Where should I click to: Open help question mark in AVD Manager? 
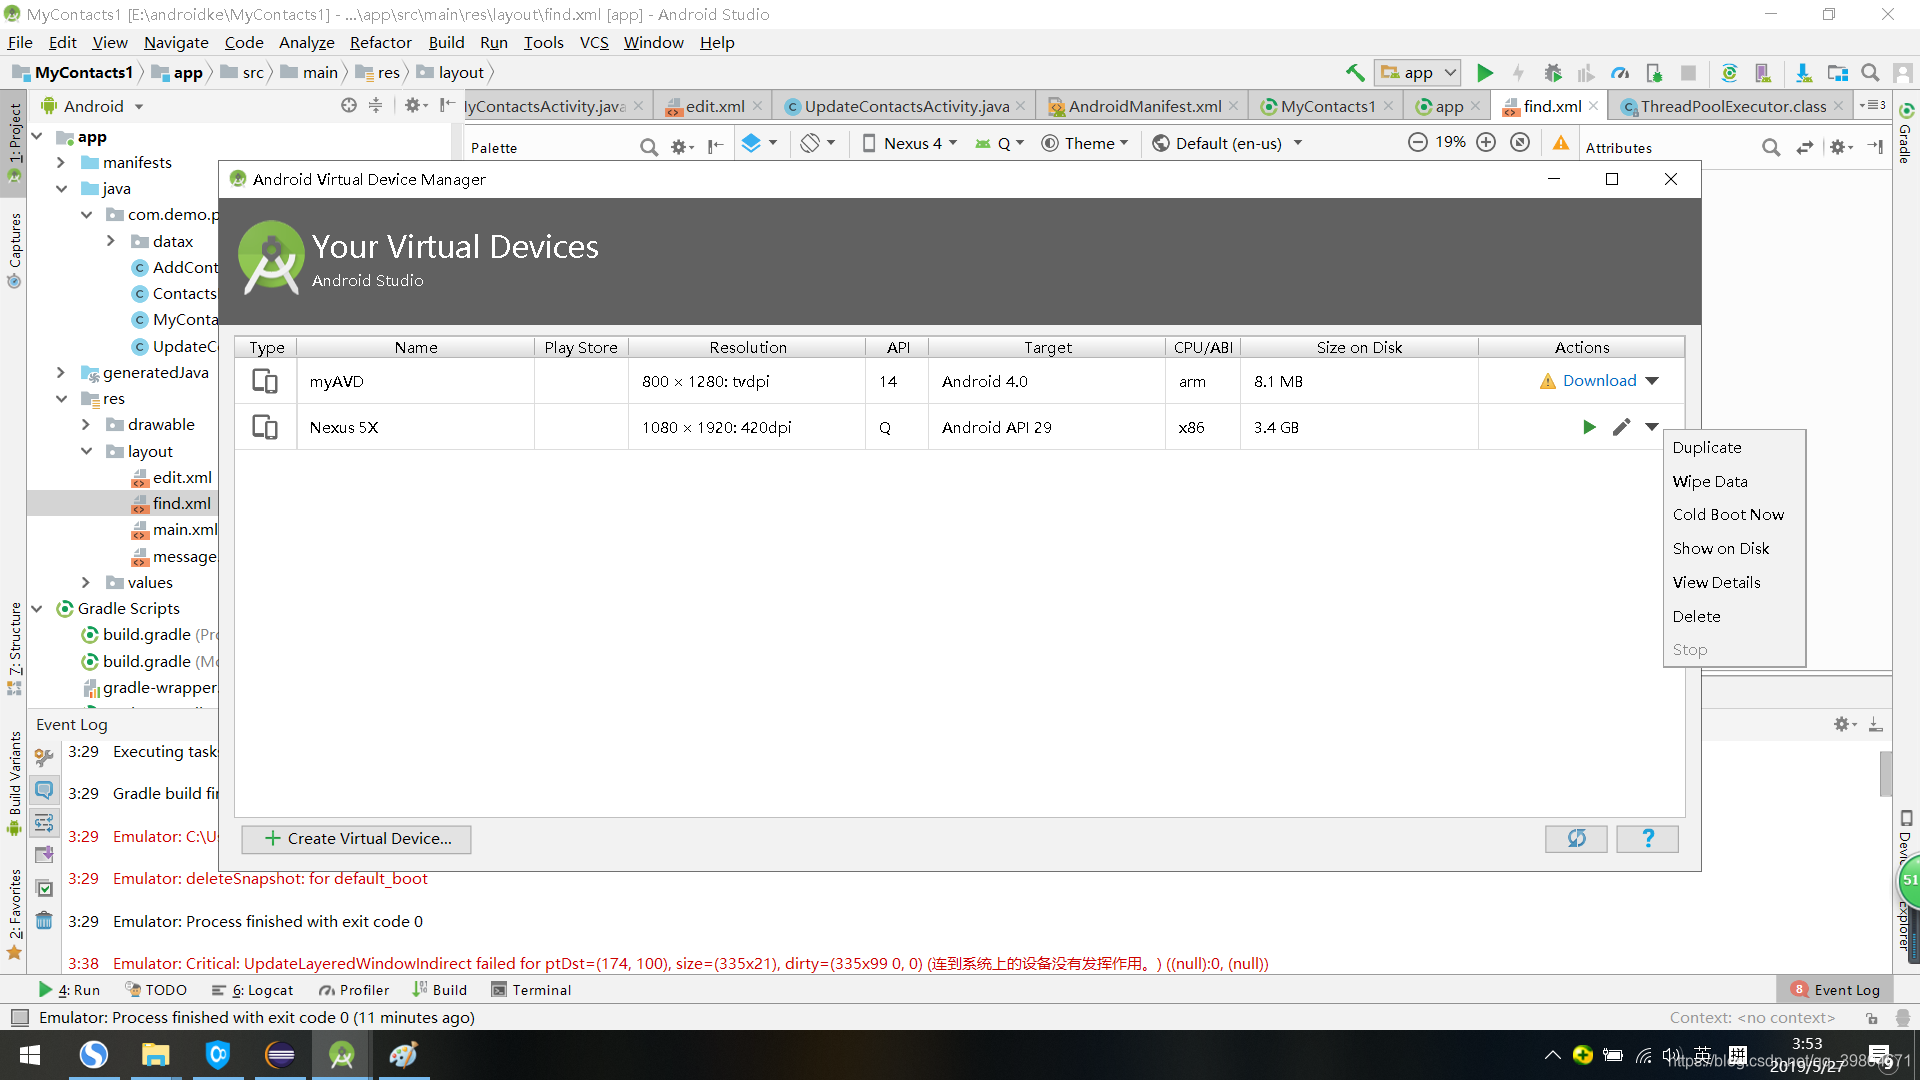pos(1647,838)
